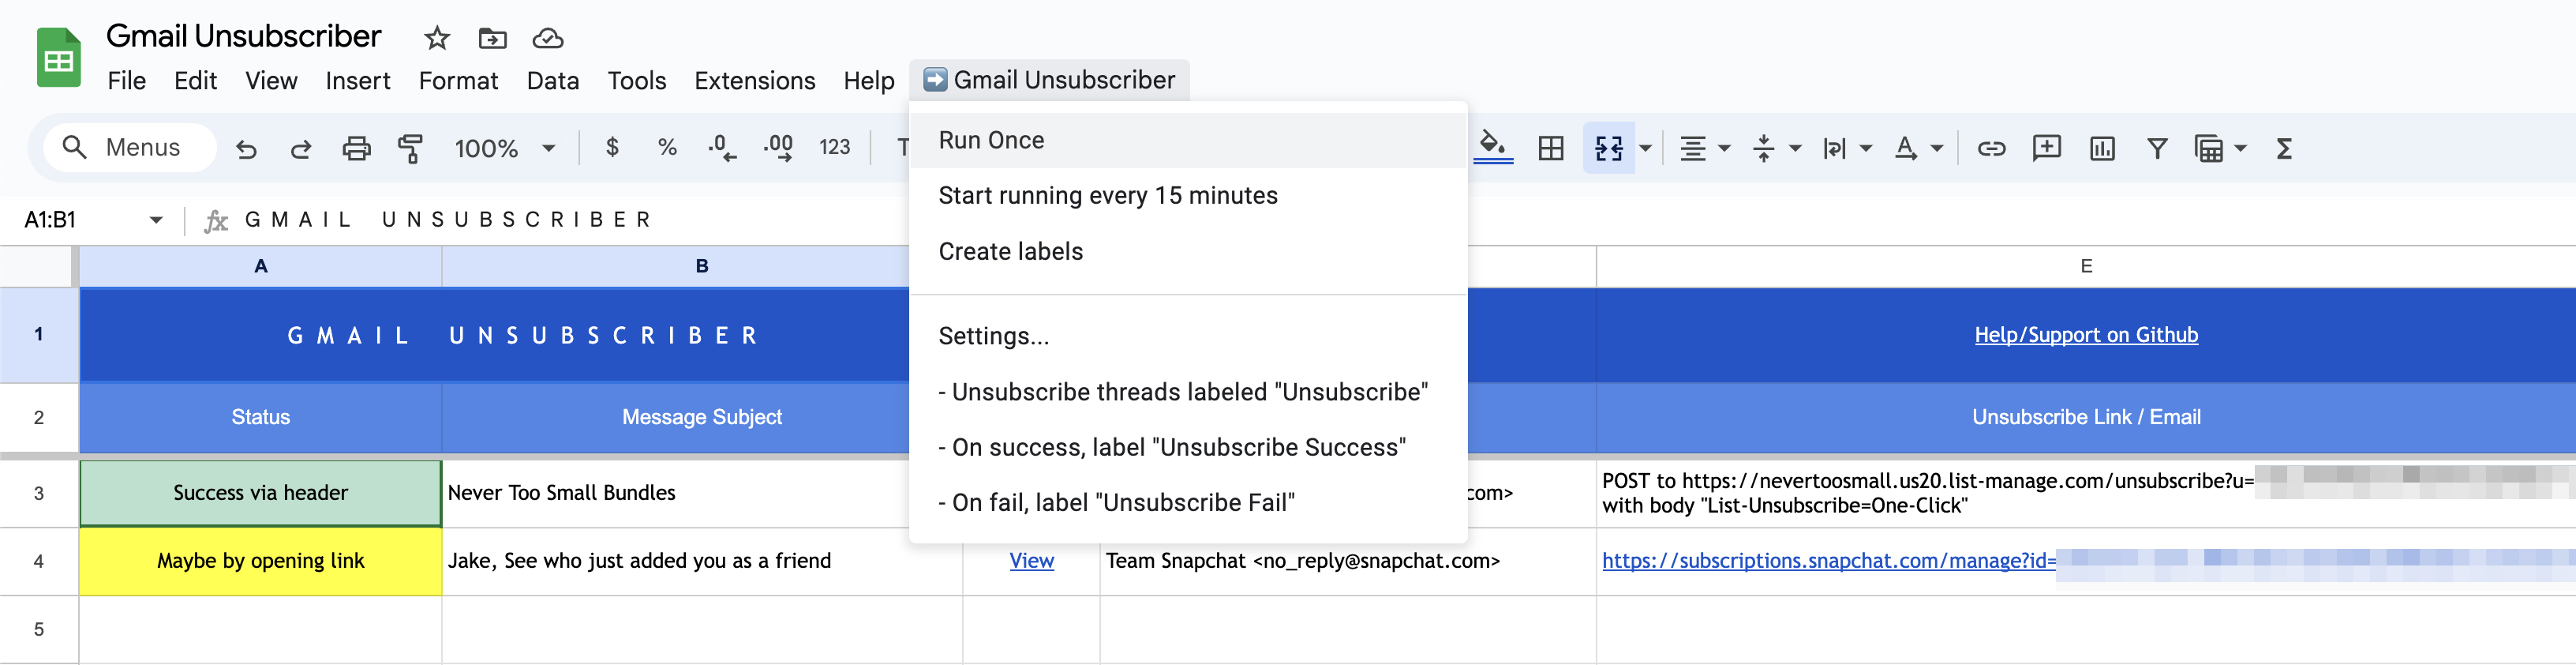Click the View link in row 4
The image size is (2576, 665).
[1031, 561]
